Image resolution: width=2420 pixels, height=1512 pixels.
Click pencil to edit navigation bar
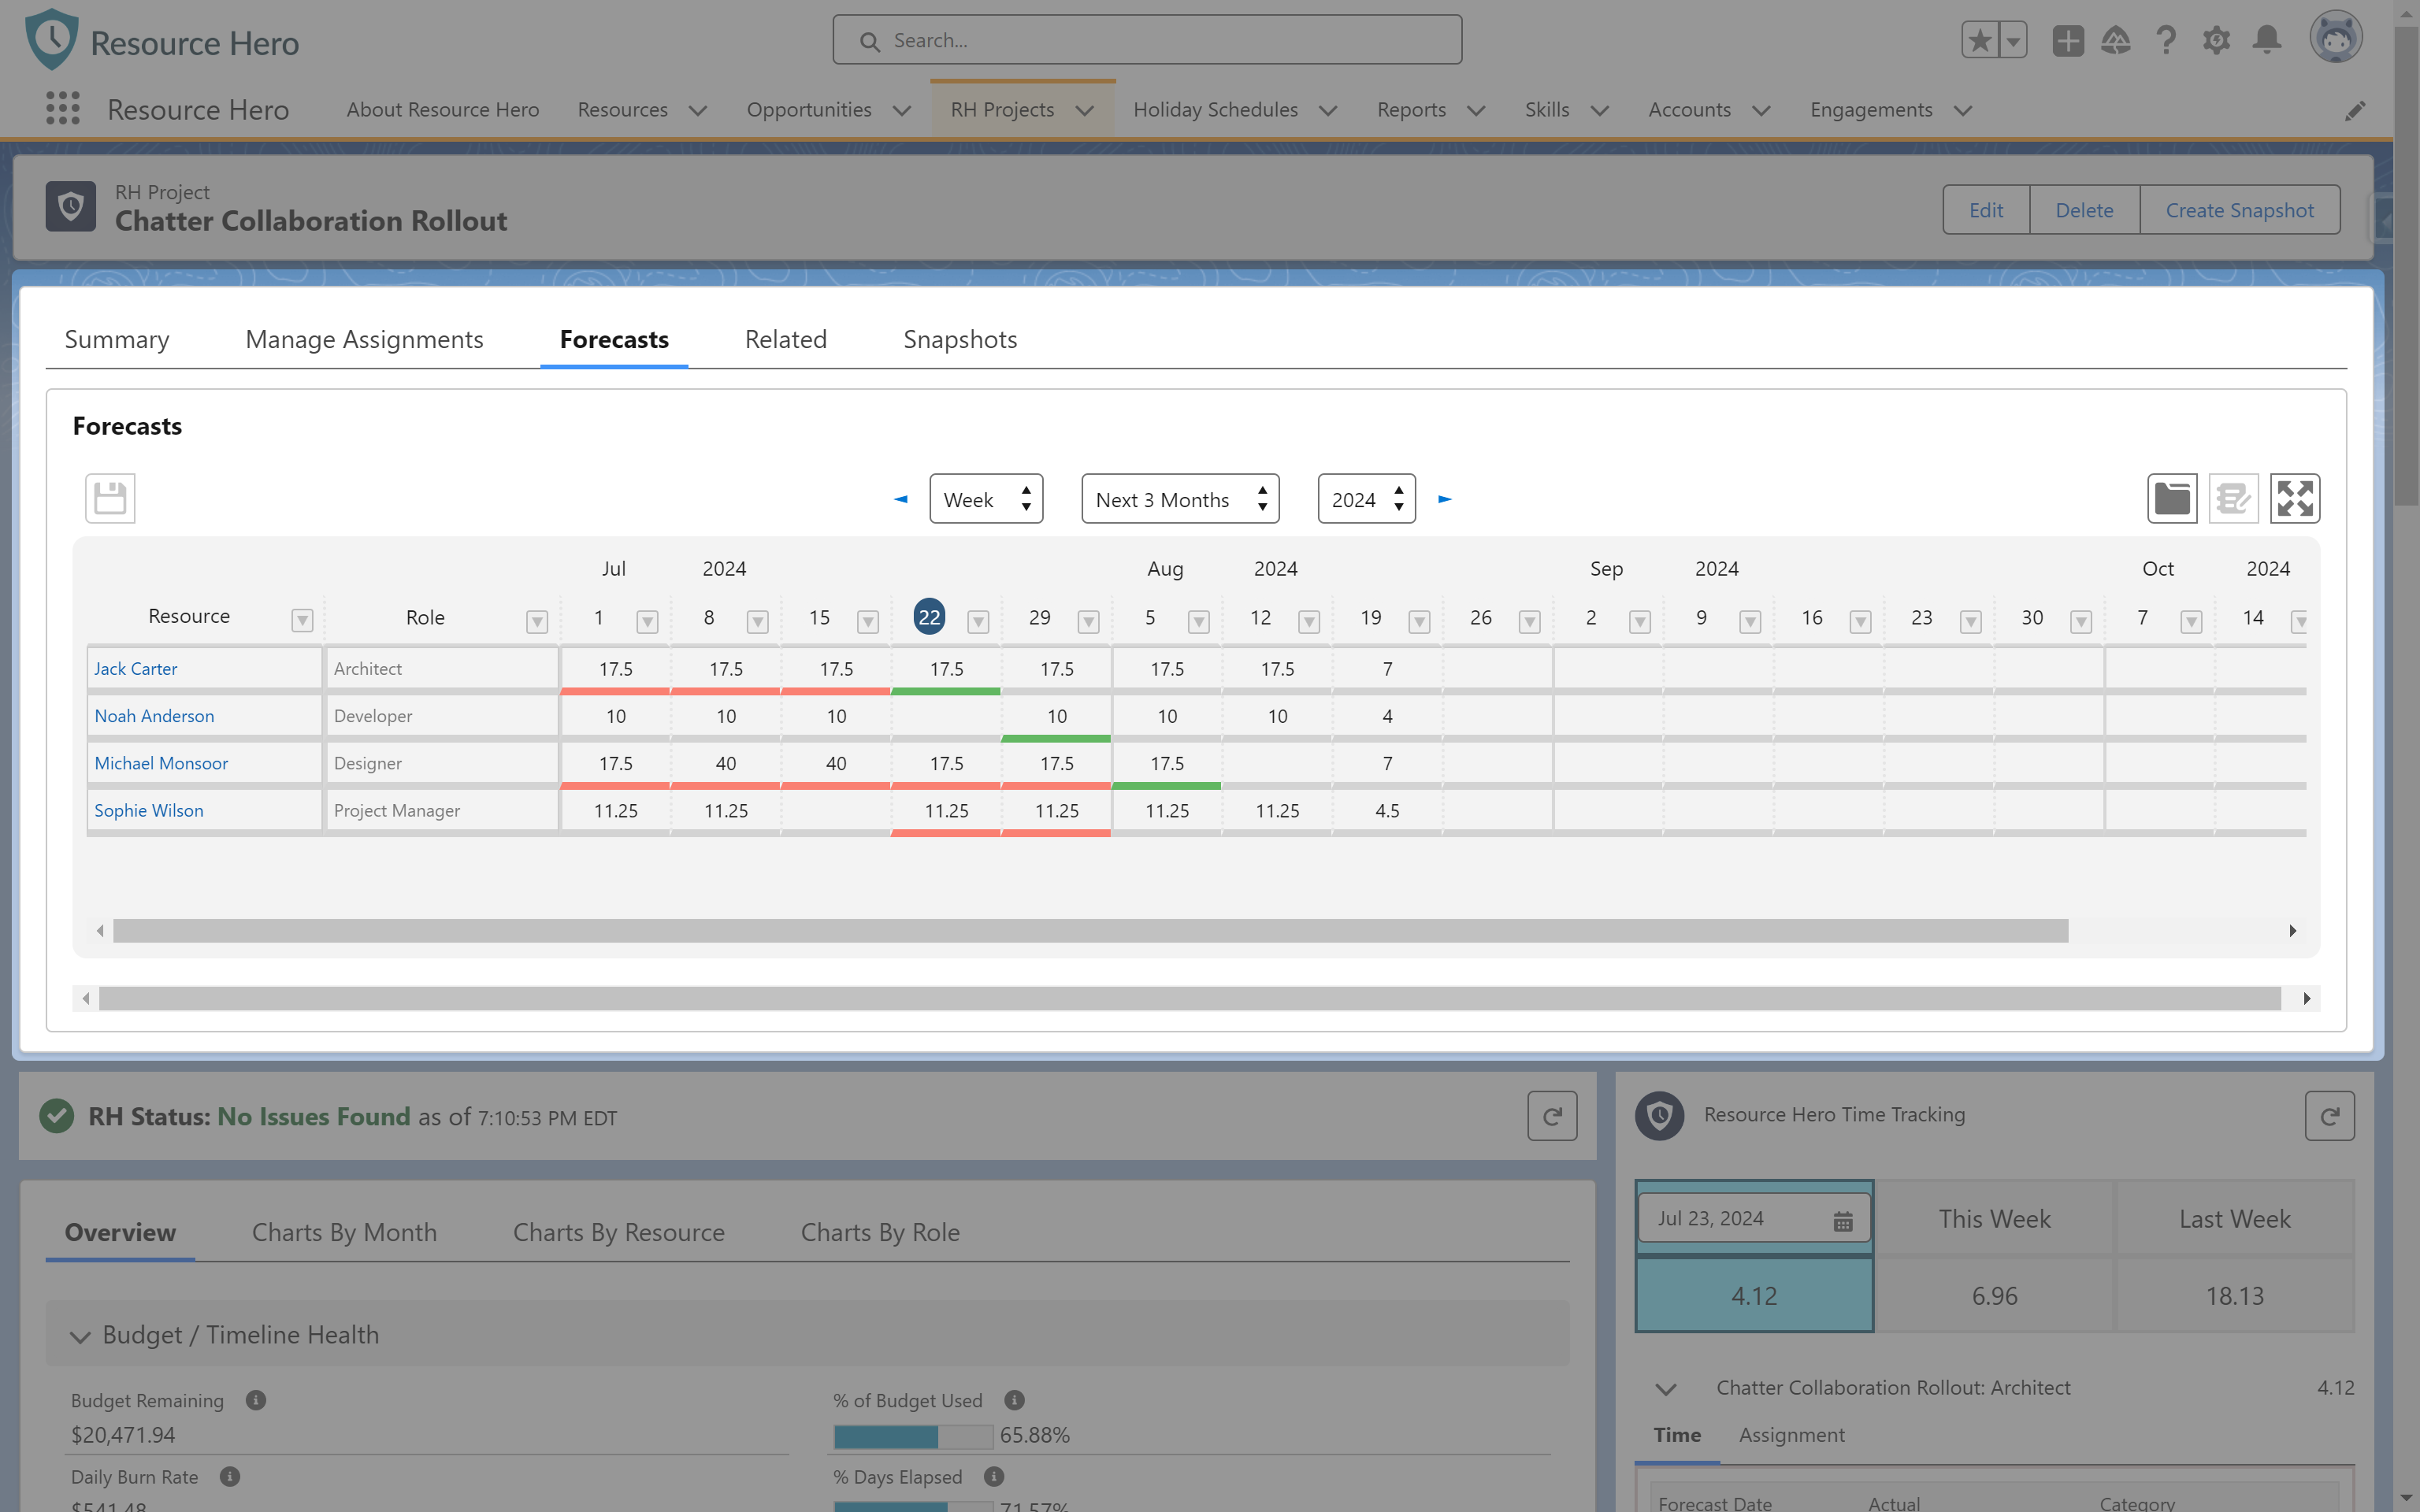tap(2355, 110)
